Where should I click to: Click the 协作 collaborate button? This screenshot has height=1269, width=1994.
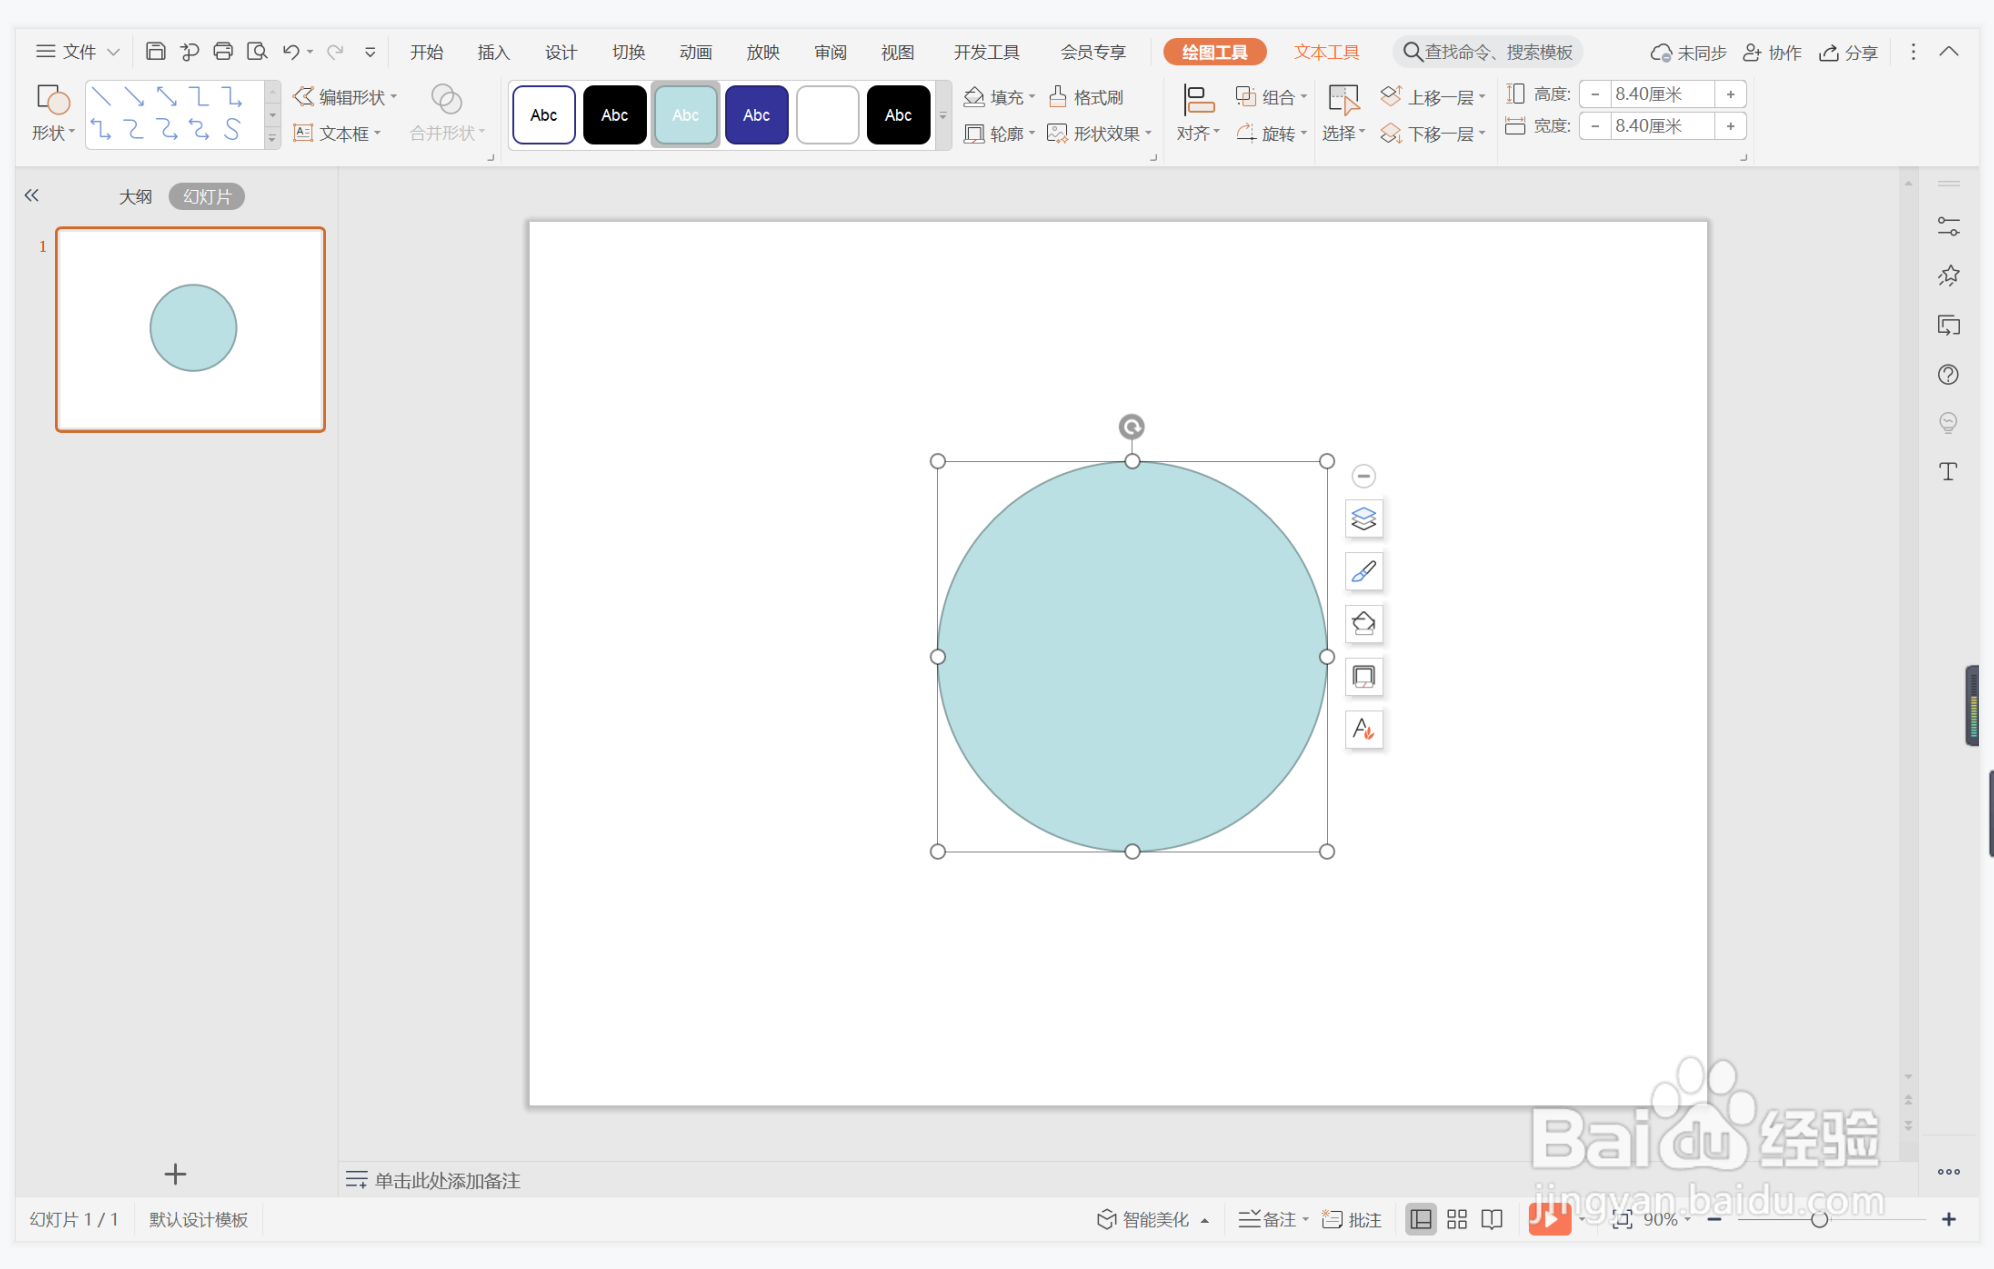coord(1772,52)
